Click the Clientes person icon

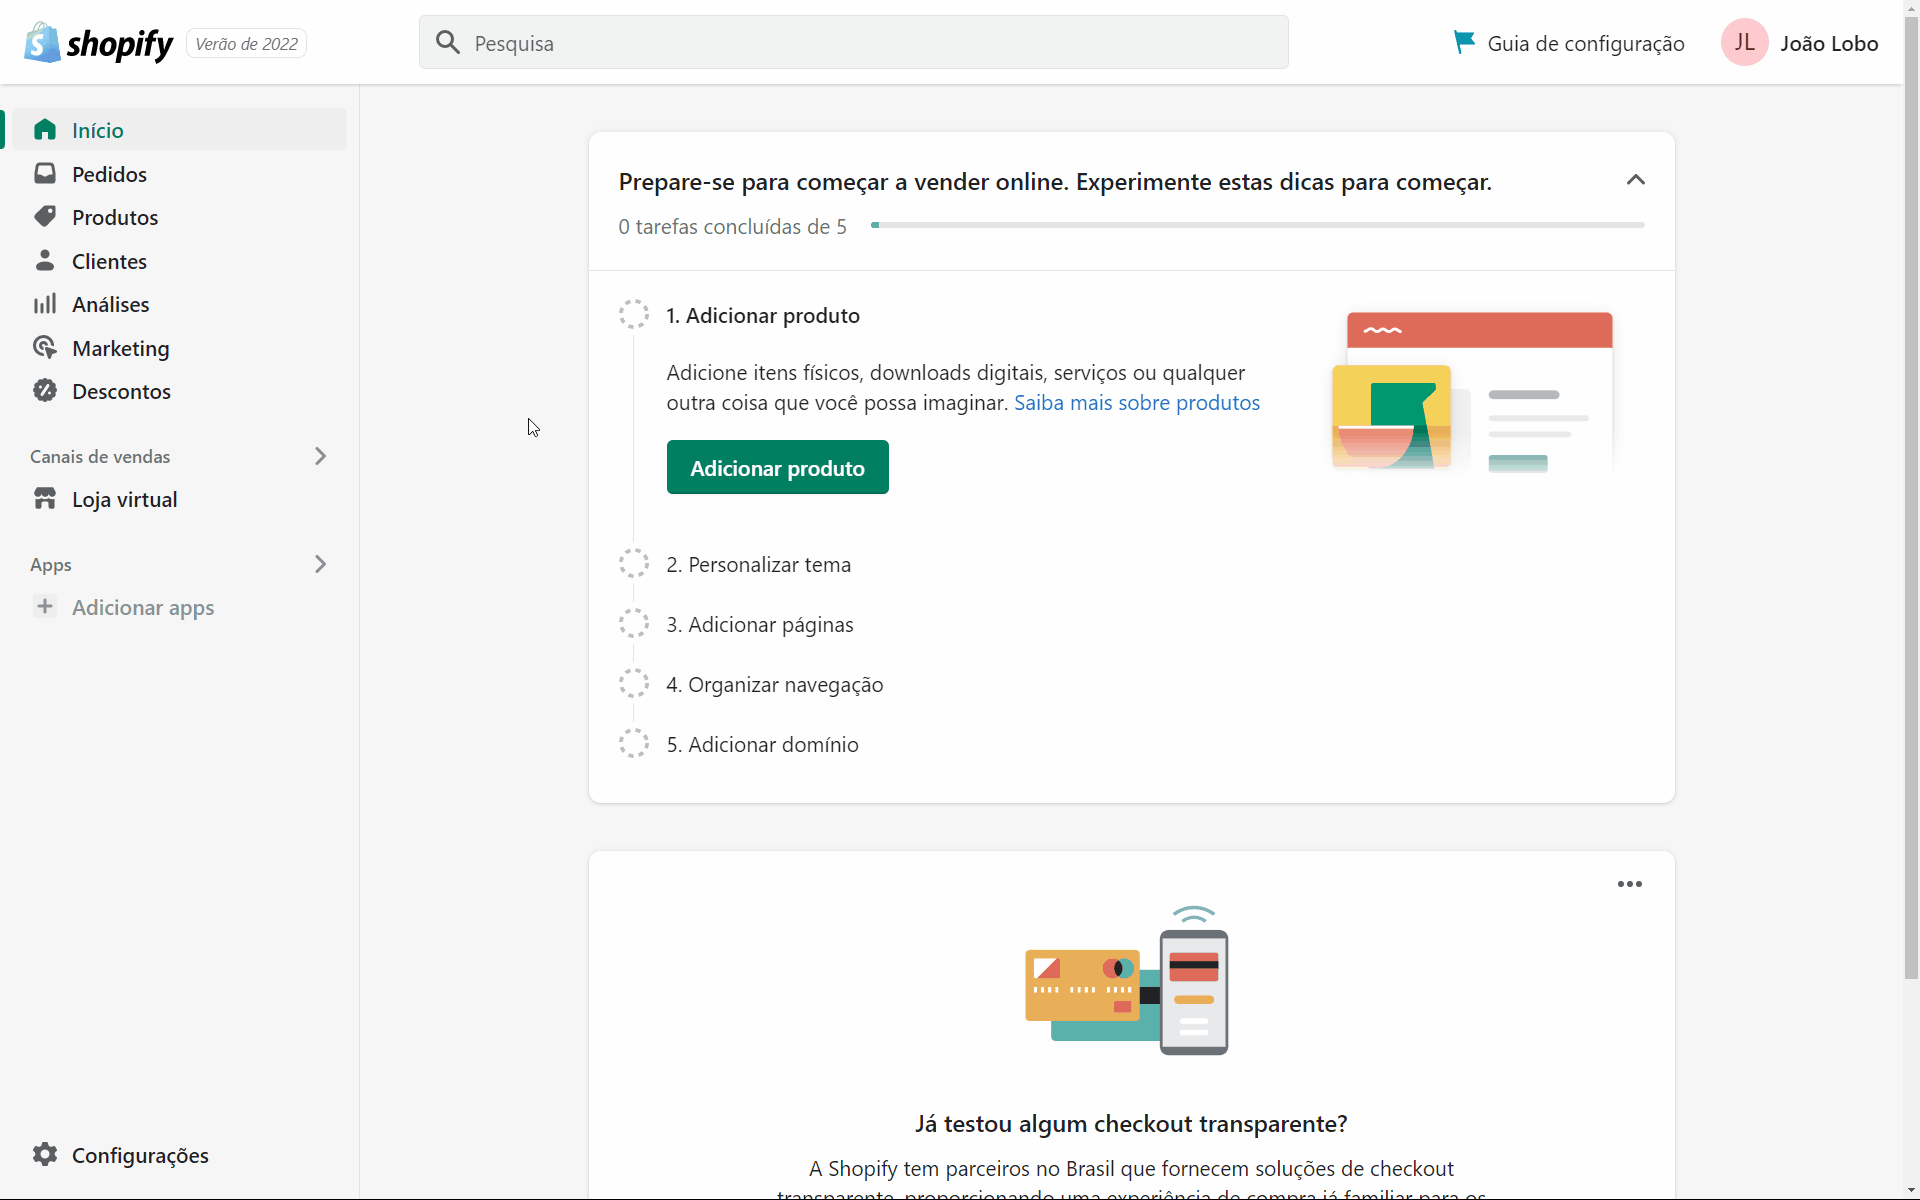point(45,260)
